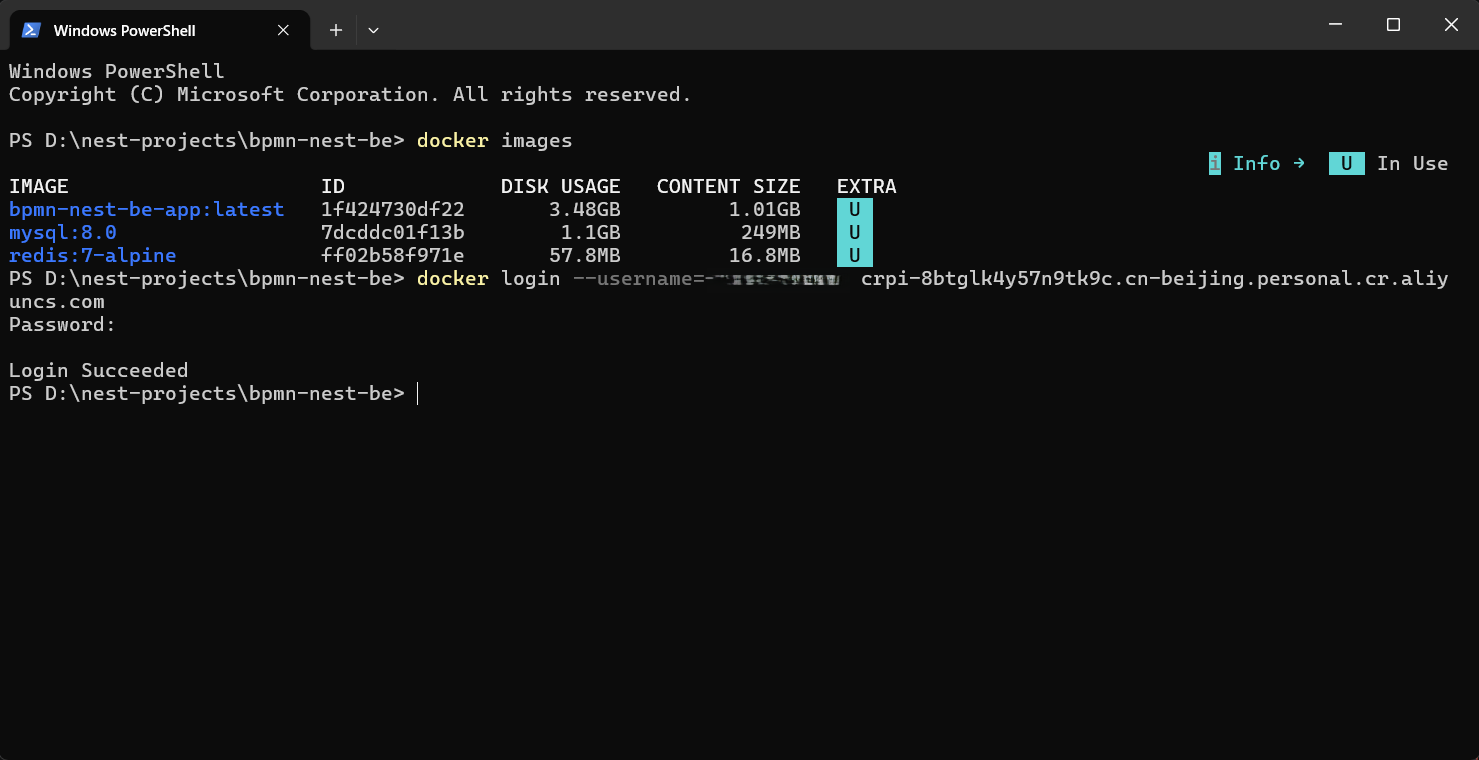Click the DISK USAGE column header
Viewport: 1479px width, 760px height.
(561, 186)
